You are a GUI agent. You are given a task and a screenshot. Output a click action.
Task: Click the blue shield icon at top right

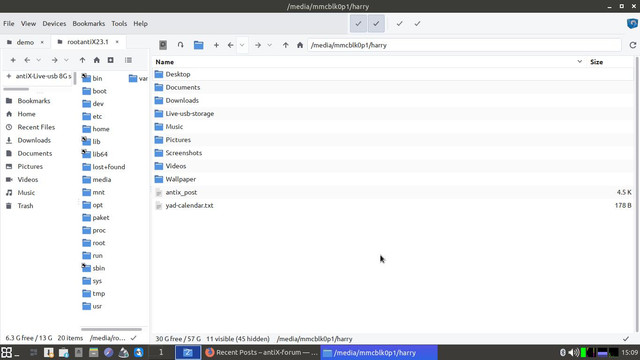click(x=632, y=23)
